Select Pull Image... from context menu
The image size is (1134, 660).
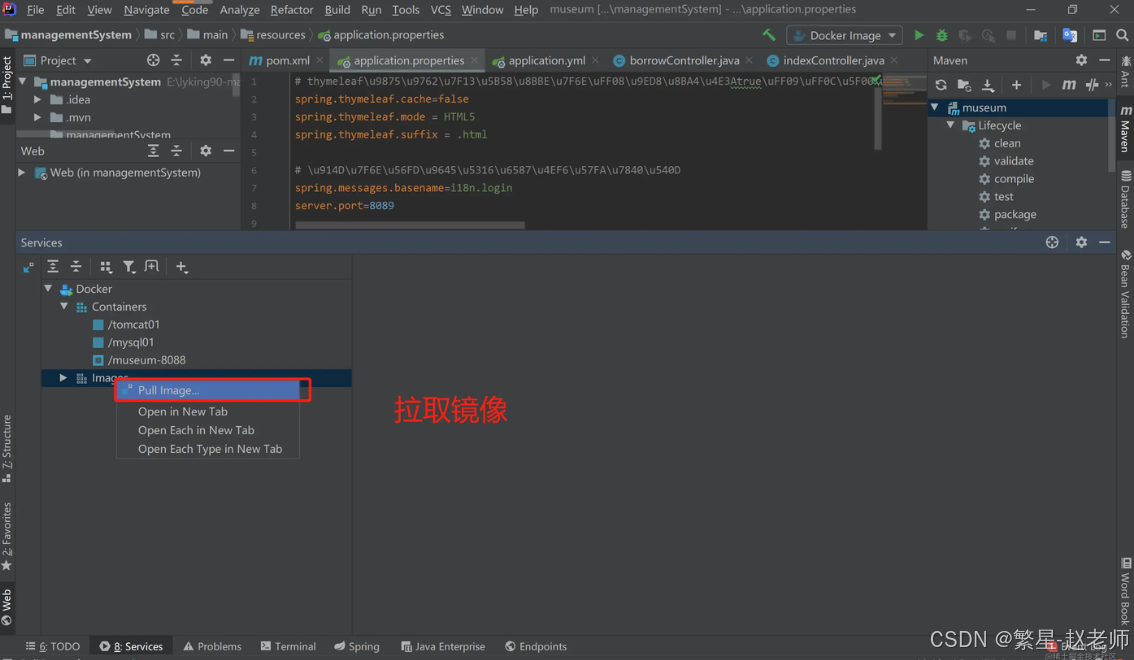(x=169, y=390)
